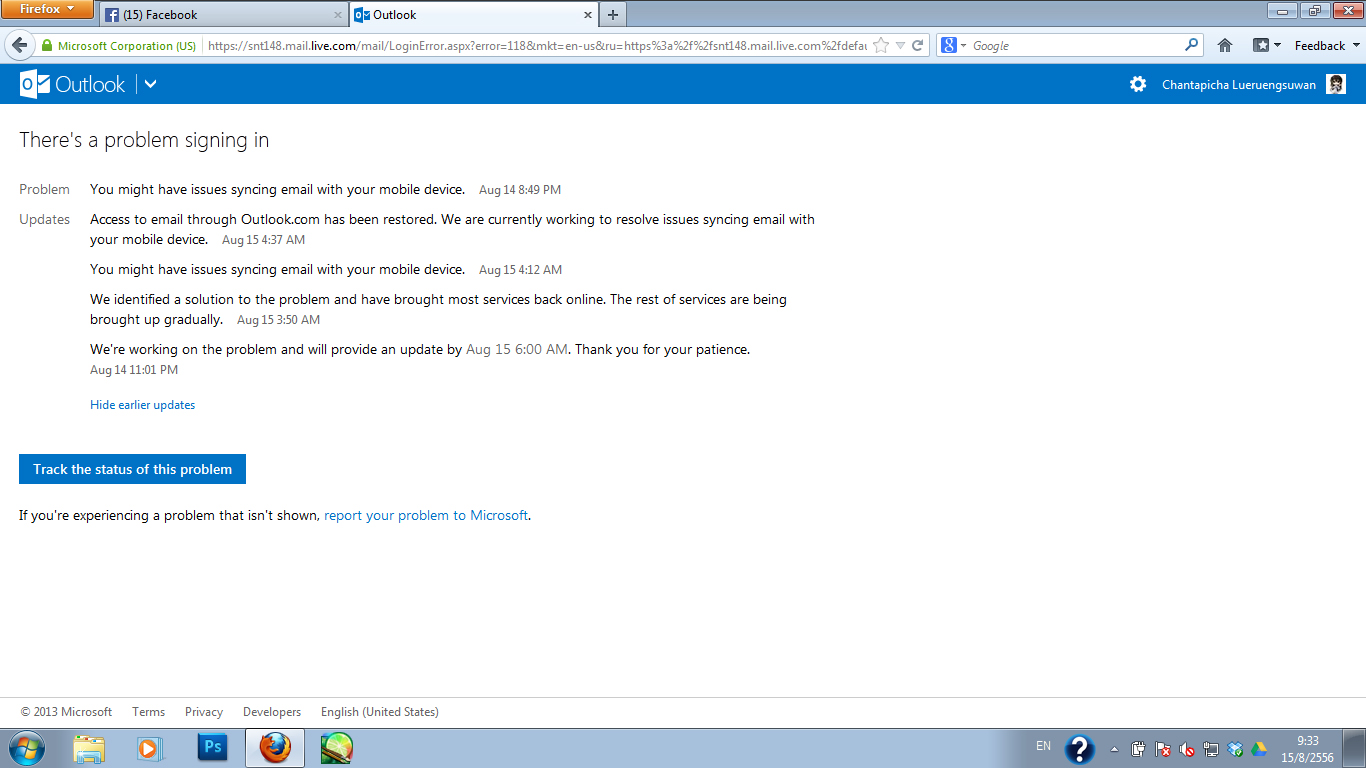Click the 'Aug 14 8:49 PM' timestamp
This screenshot has width=1366, height=768.
520,190
